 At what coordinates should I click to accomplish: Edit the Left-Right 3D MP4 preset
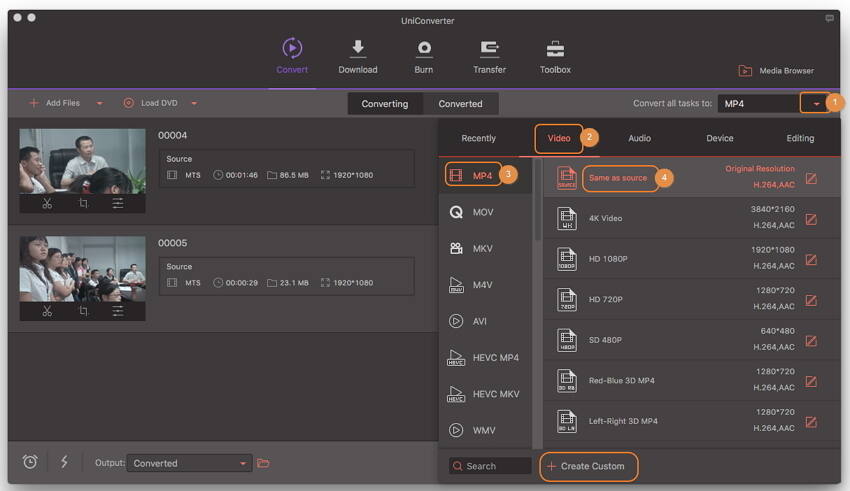(x=811, y=422)
